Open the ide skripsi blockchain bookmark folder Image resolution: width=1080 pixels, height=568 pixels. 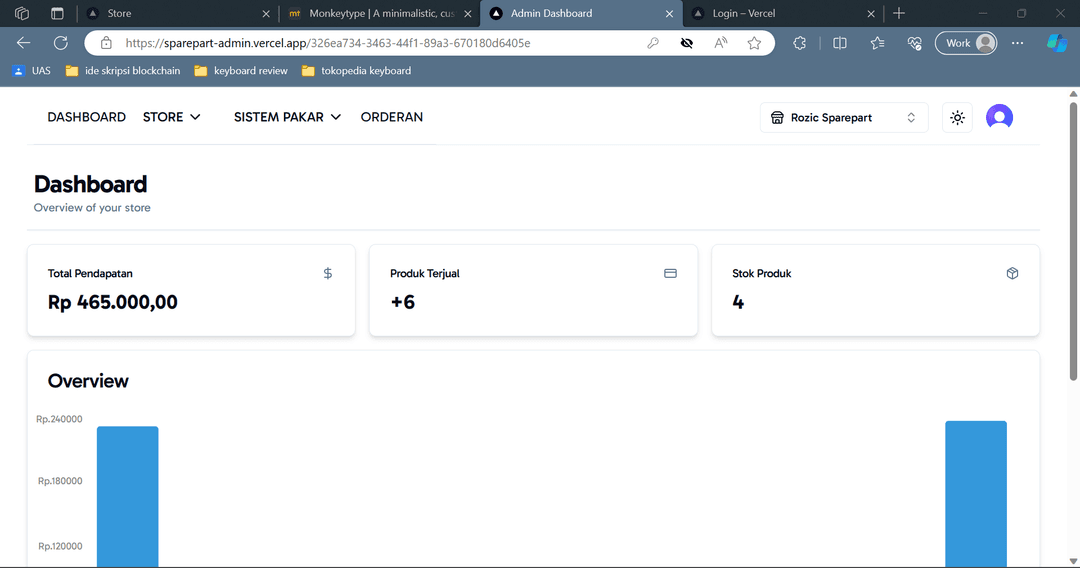click(123, 71)
